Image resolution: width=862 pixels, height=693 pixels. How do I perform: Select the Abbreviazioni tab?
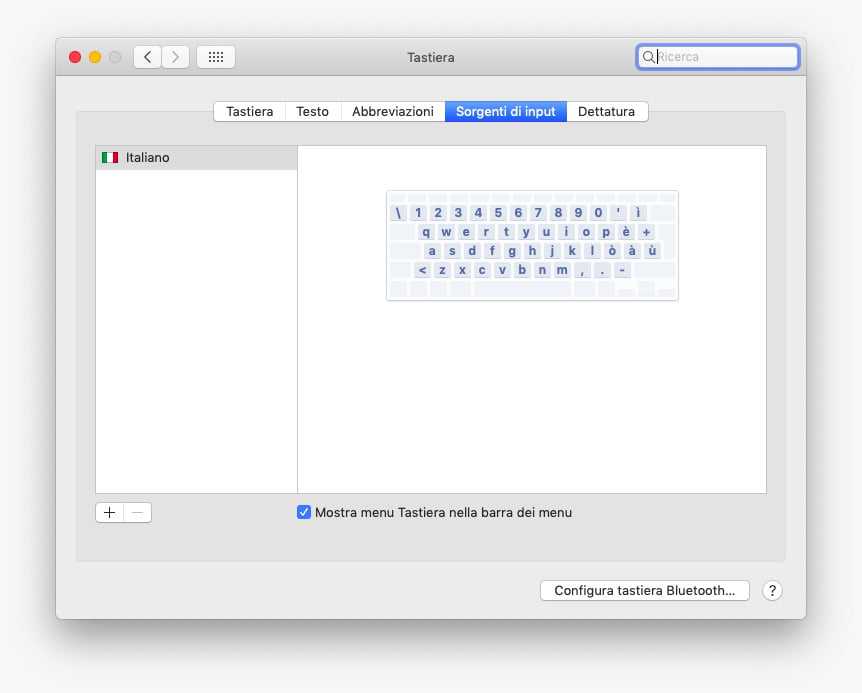point(393,112)
